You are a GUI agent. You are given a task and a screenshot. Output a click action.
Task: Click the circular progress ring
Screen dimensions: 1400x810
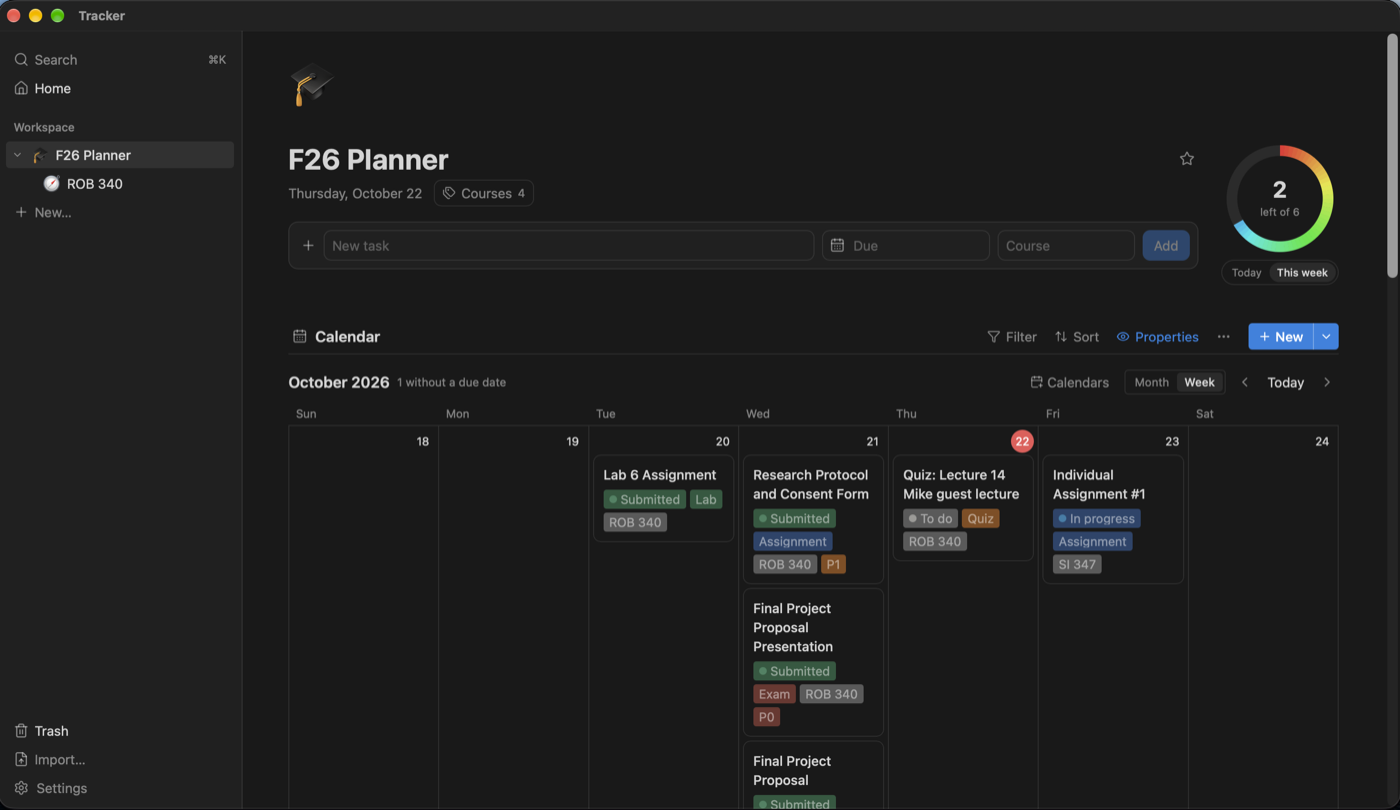pos(1279,199)
